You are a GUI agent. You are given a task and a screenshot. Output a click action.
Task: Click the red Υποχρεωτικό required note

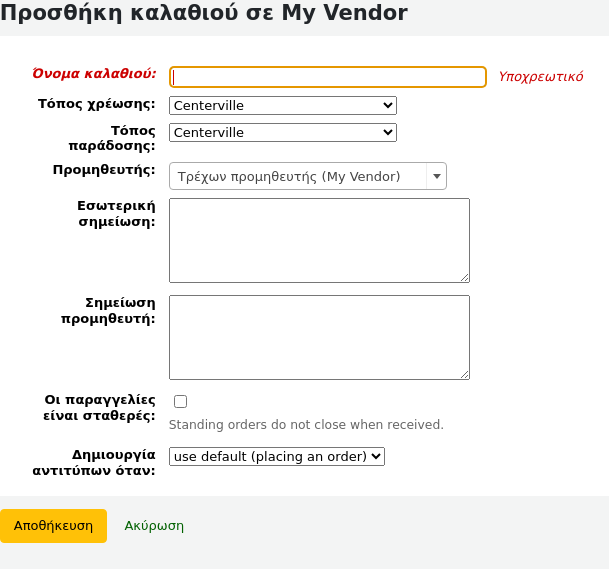pos(541,77)
